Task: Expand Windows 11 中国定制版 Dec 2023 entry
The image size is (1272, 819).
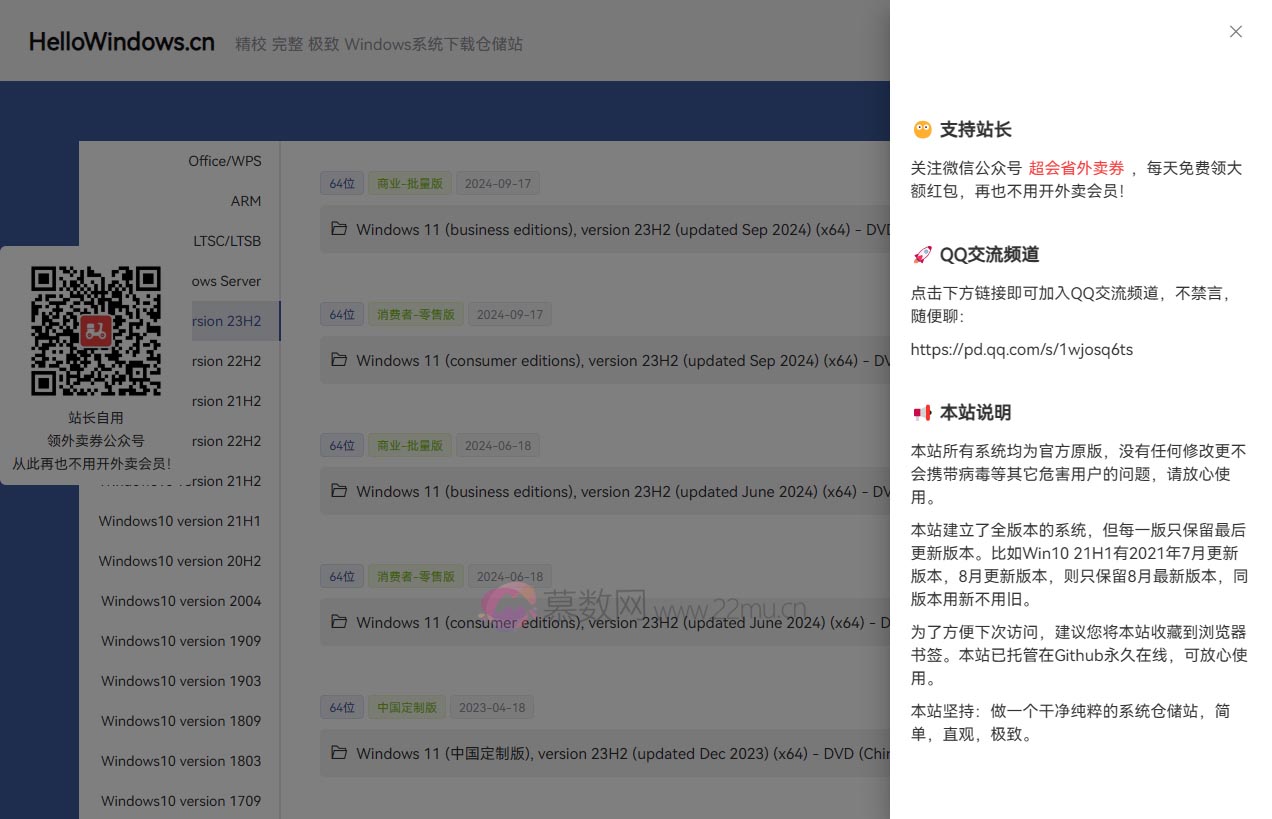Action: 620,754
